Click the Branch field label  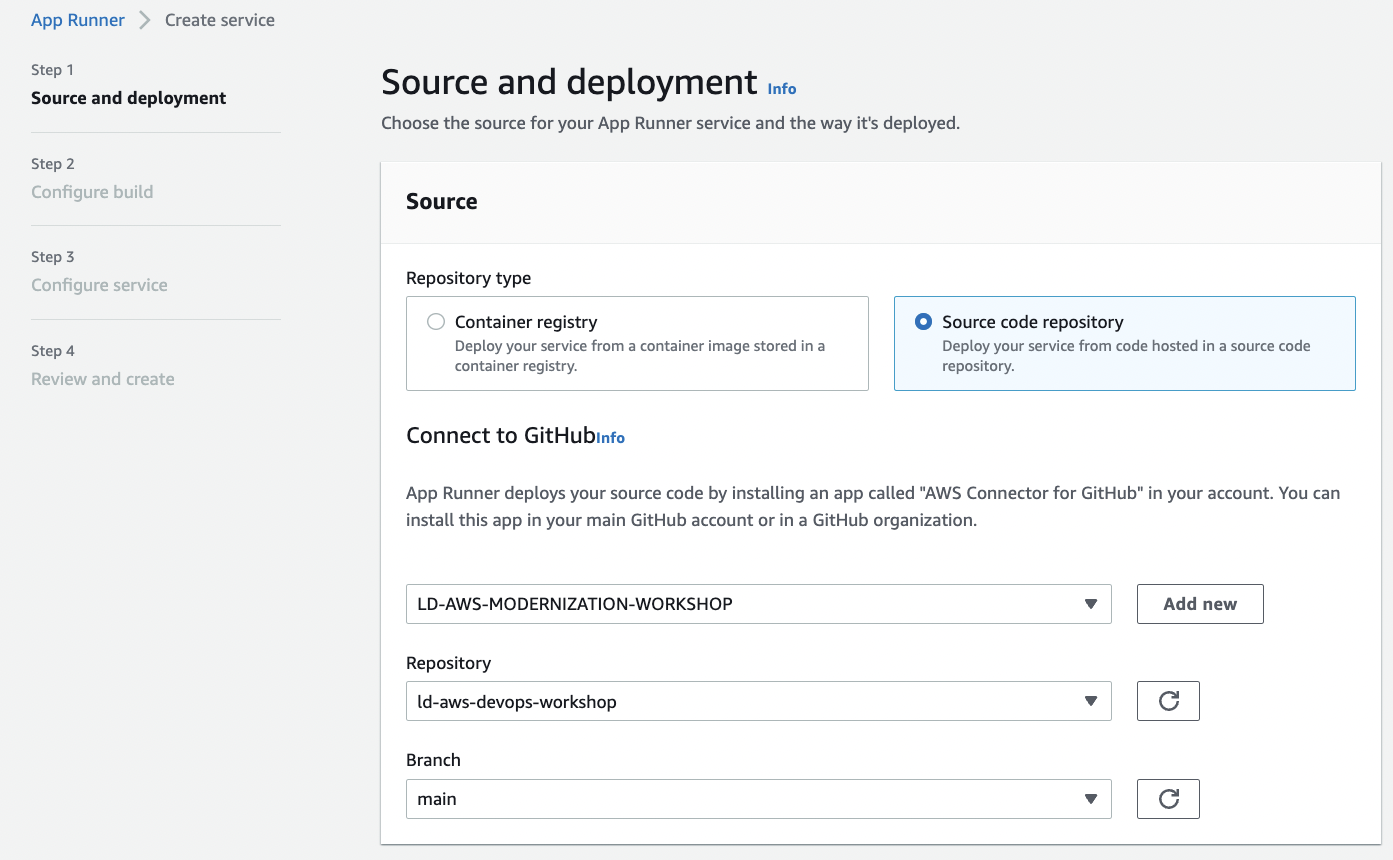click(433, 760)
